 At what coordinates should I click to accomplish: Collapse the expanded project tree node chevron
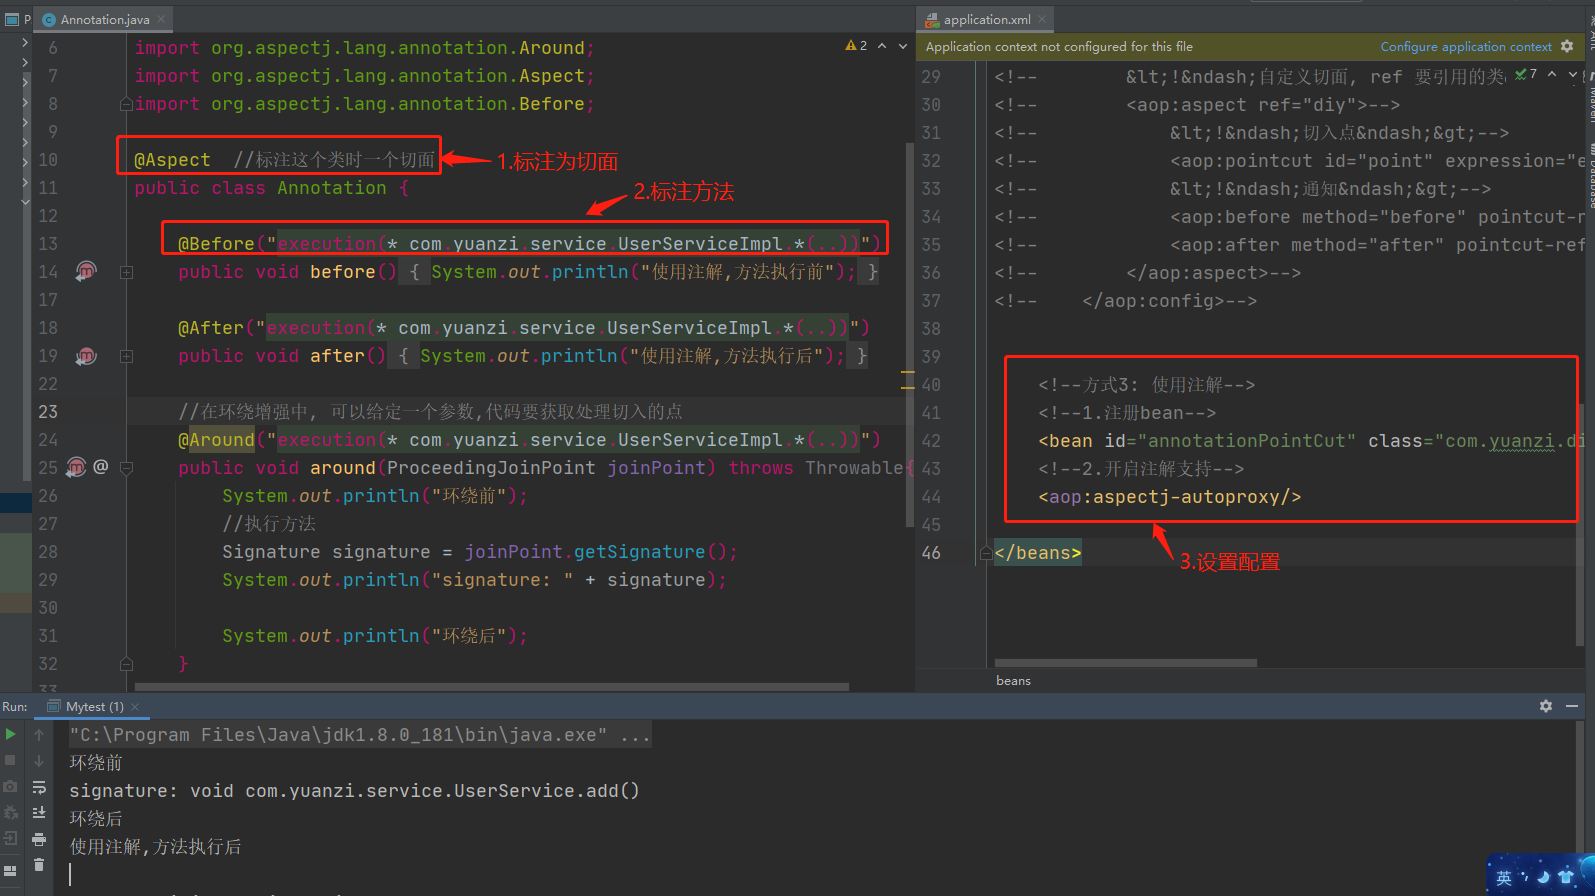(25, 201)
